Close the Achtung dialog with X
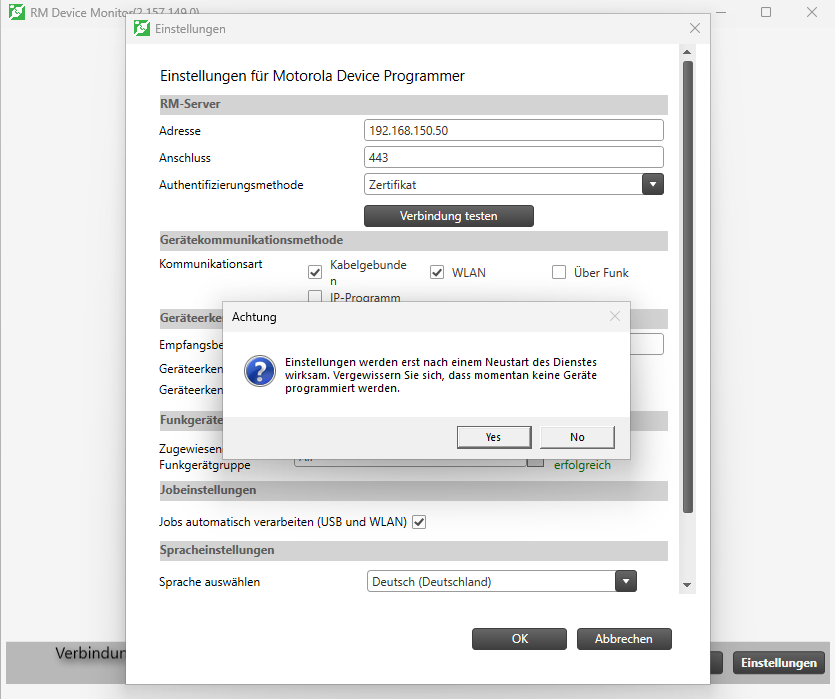The image size is (835, 699). pos(615,316)
